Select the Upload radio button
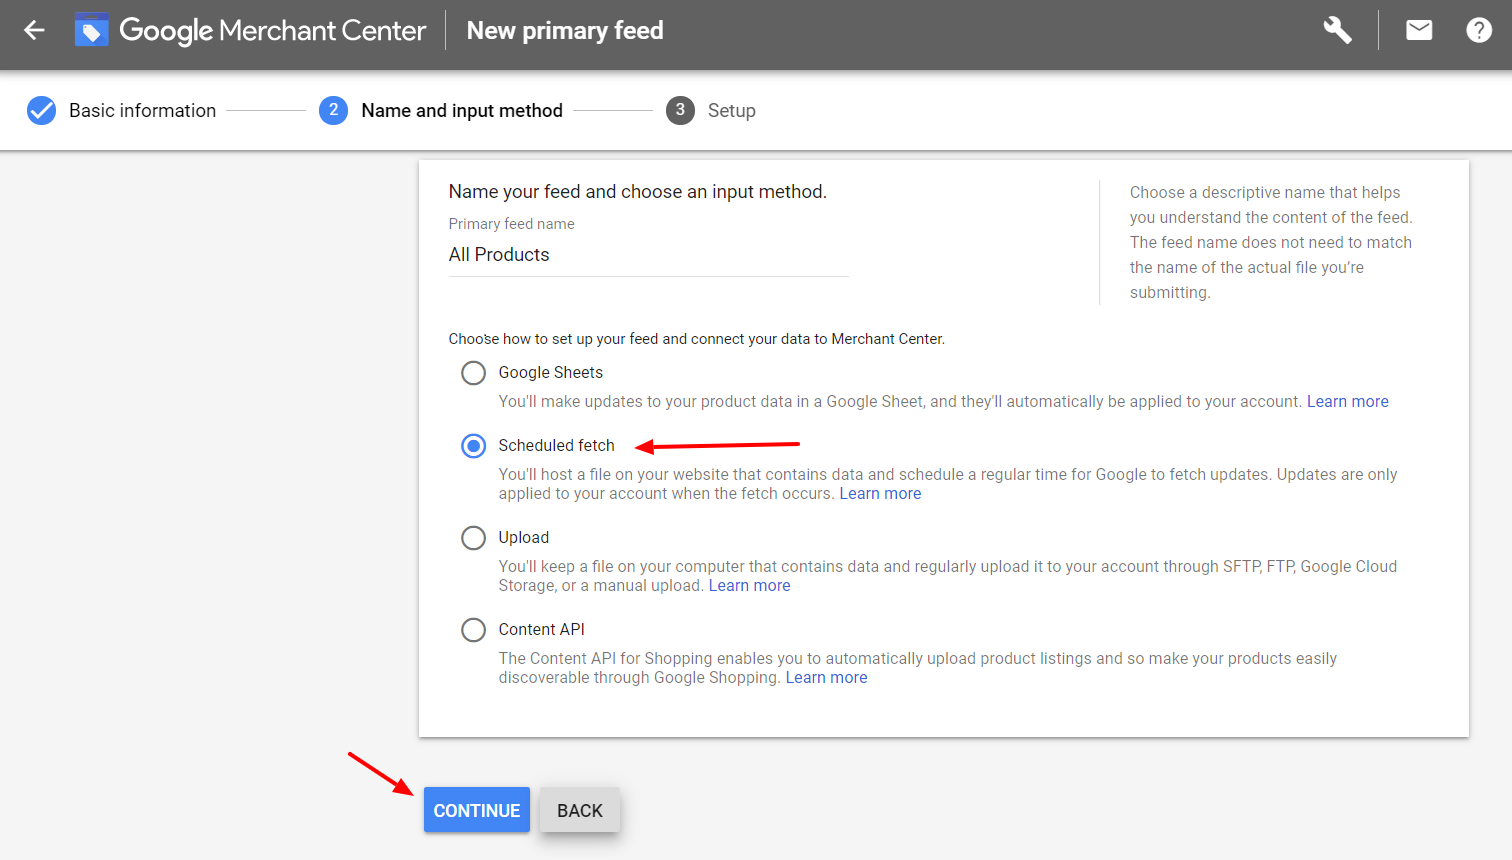Image resolution: width=1512 pixels, height=860 pixels. [x=473, y=538]
